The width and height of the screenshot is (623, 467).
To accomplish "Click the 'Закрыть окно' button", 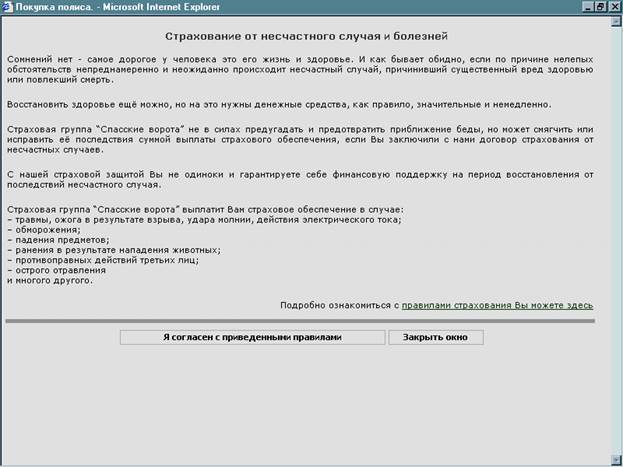I will (x=435, y=338).
